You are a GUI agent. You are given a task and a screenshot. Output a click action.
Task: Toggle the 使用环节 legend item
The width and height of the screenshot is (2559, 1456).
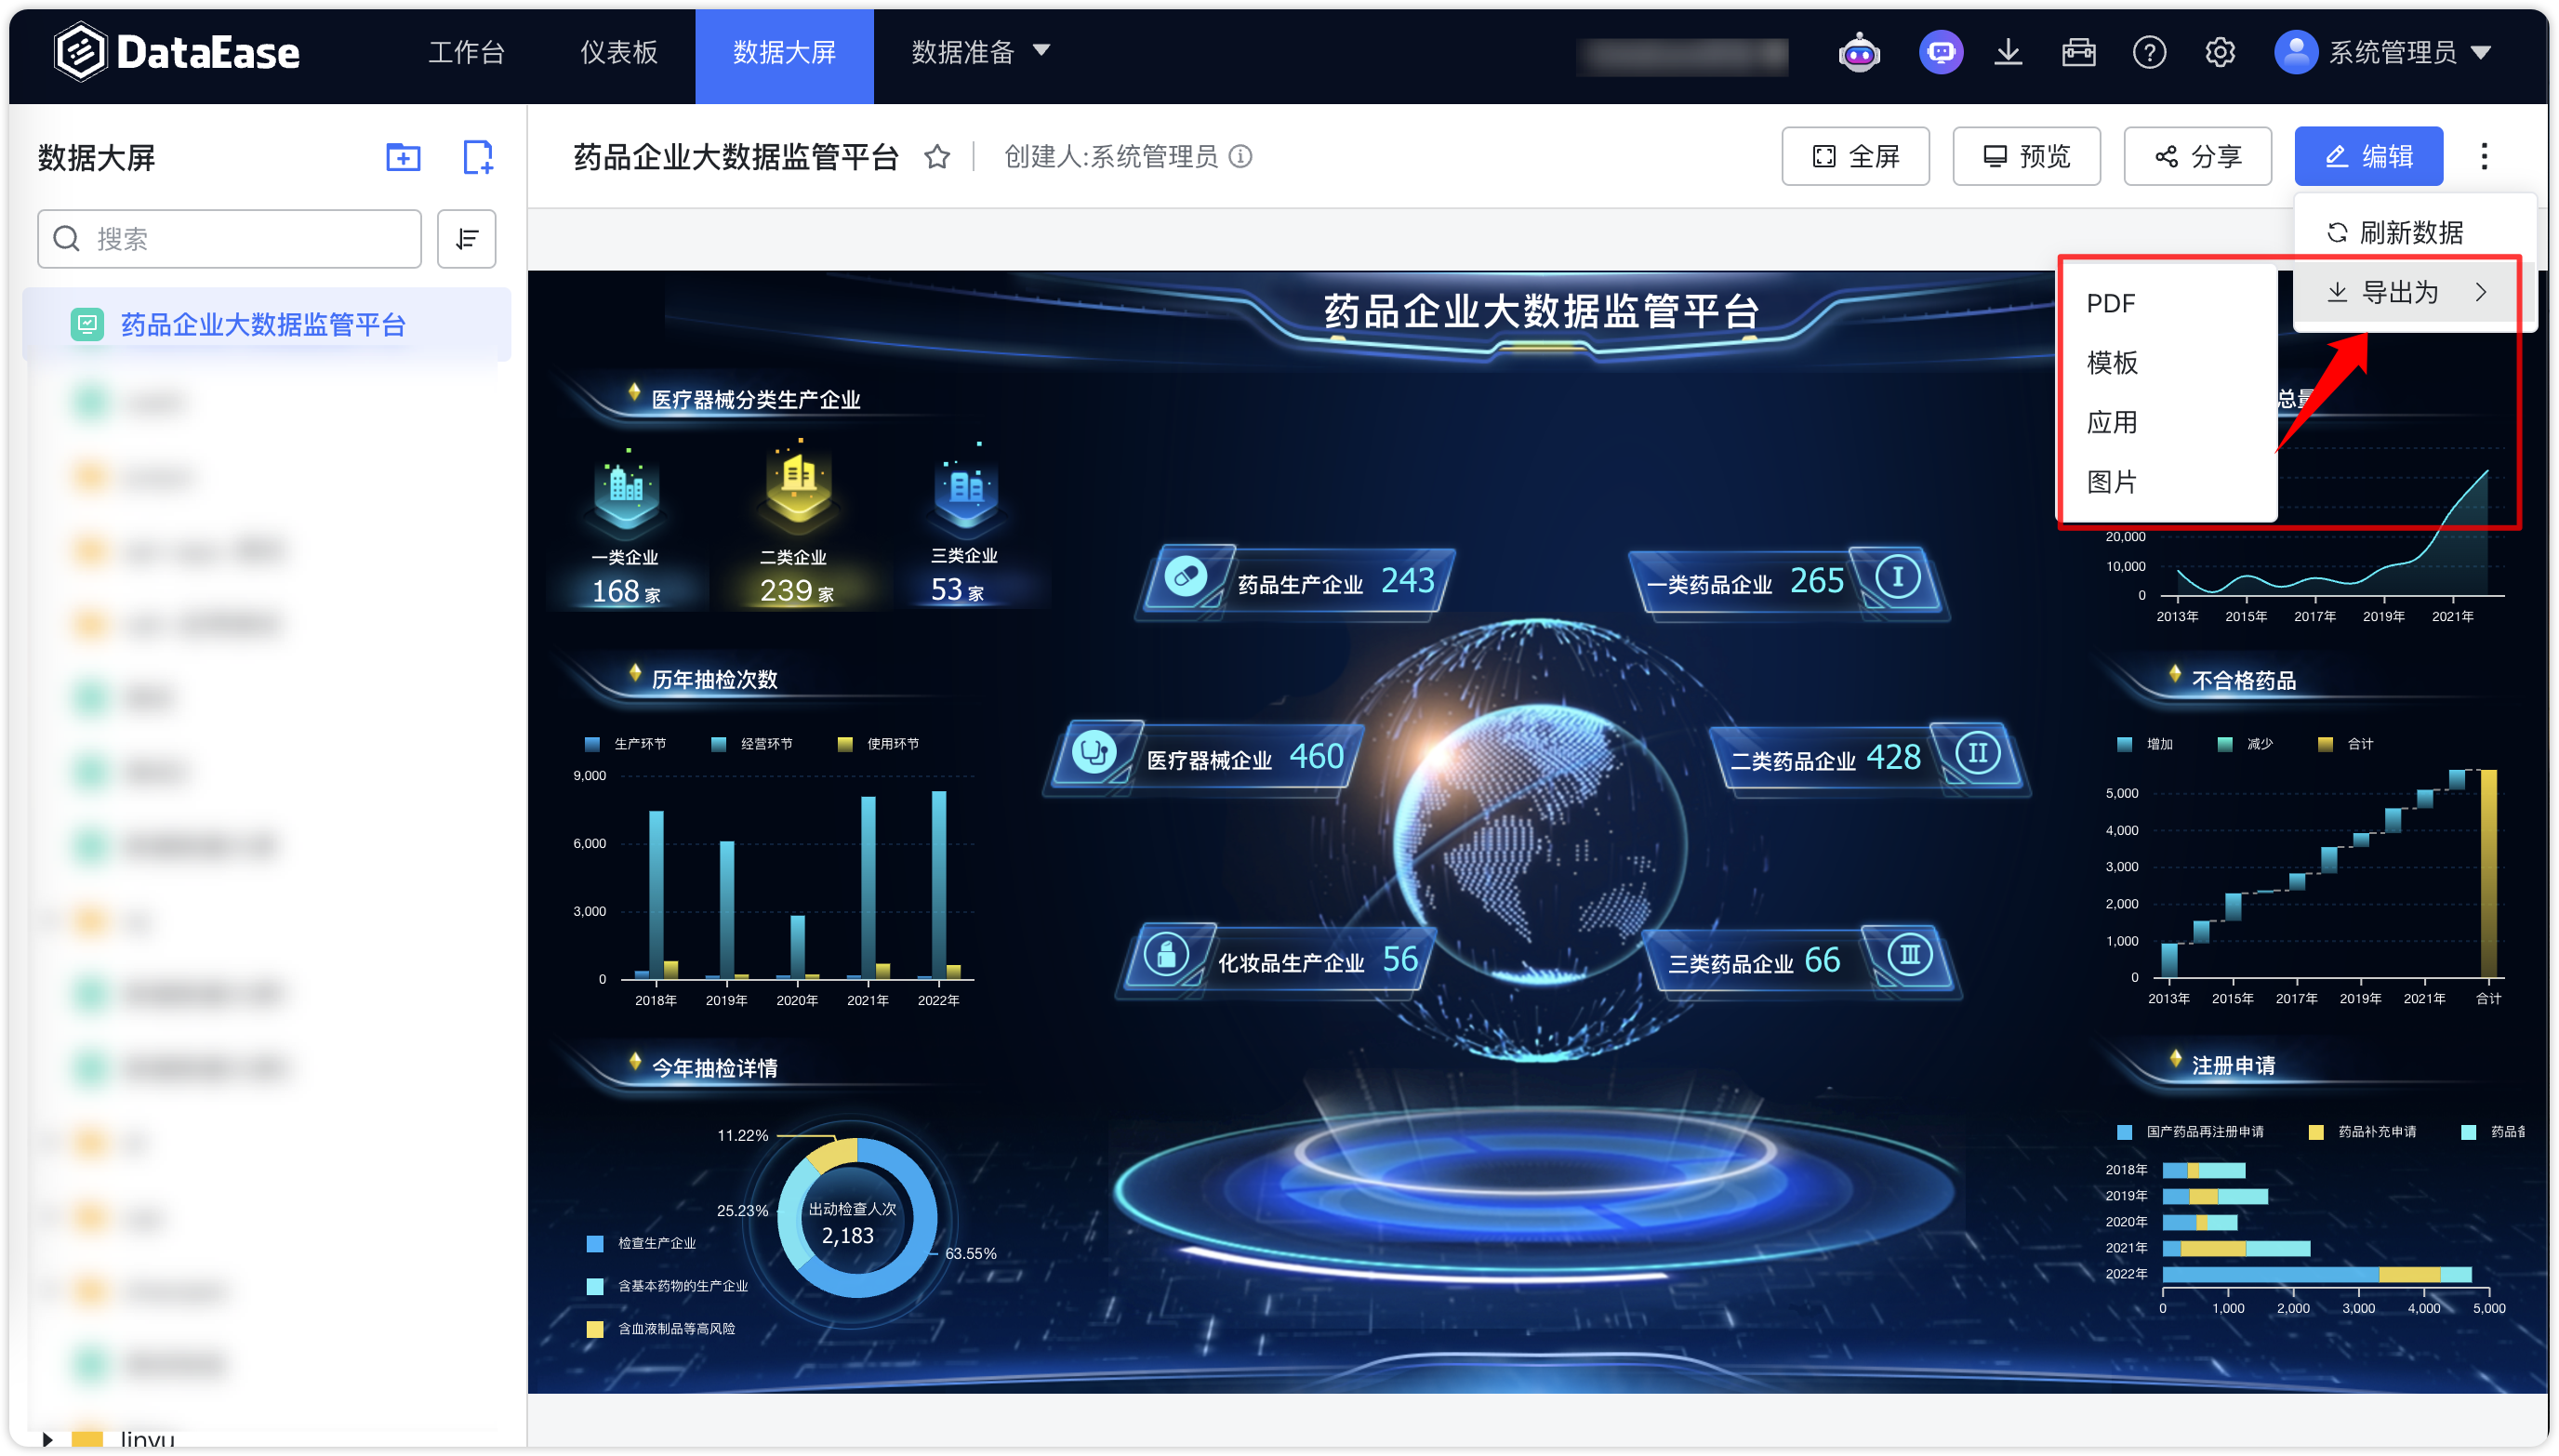point(878,744)
